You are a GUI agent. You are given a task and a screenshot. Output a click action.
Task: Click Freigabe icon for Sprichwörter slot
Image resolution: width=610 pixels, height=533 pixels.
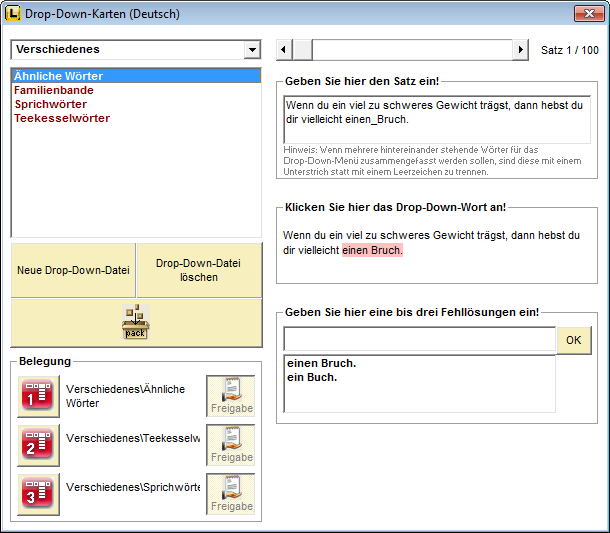point(231,494)
